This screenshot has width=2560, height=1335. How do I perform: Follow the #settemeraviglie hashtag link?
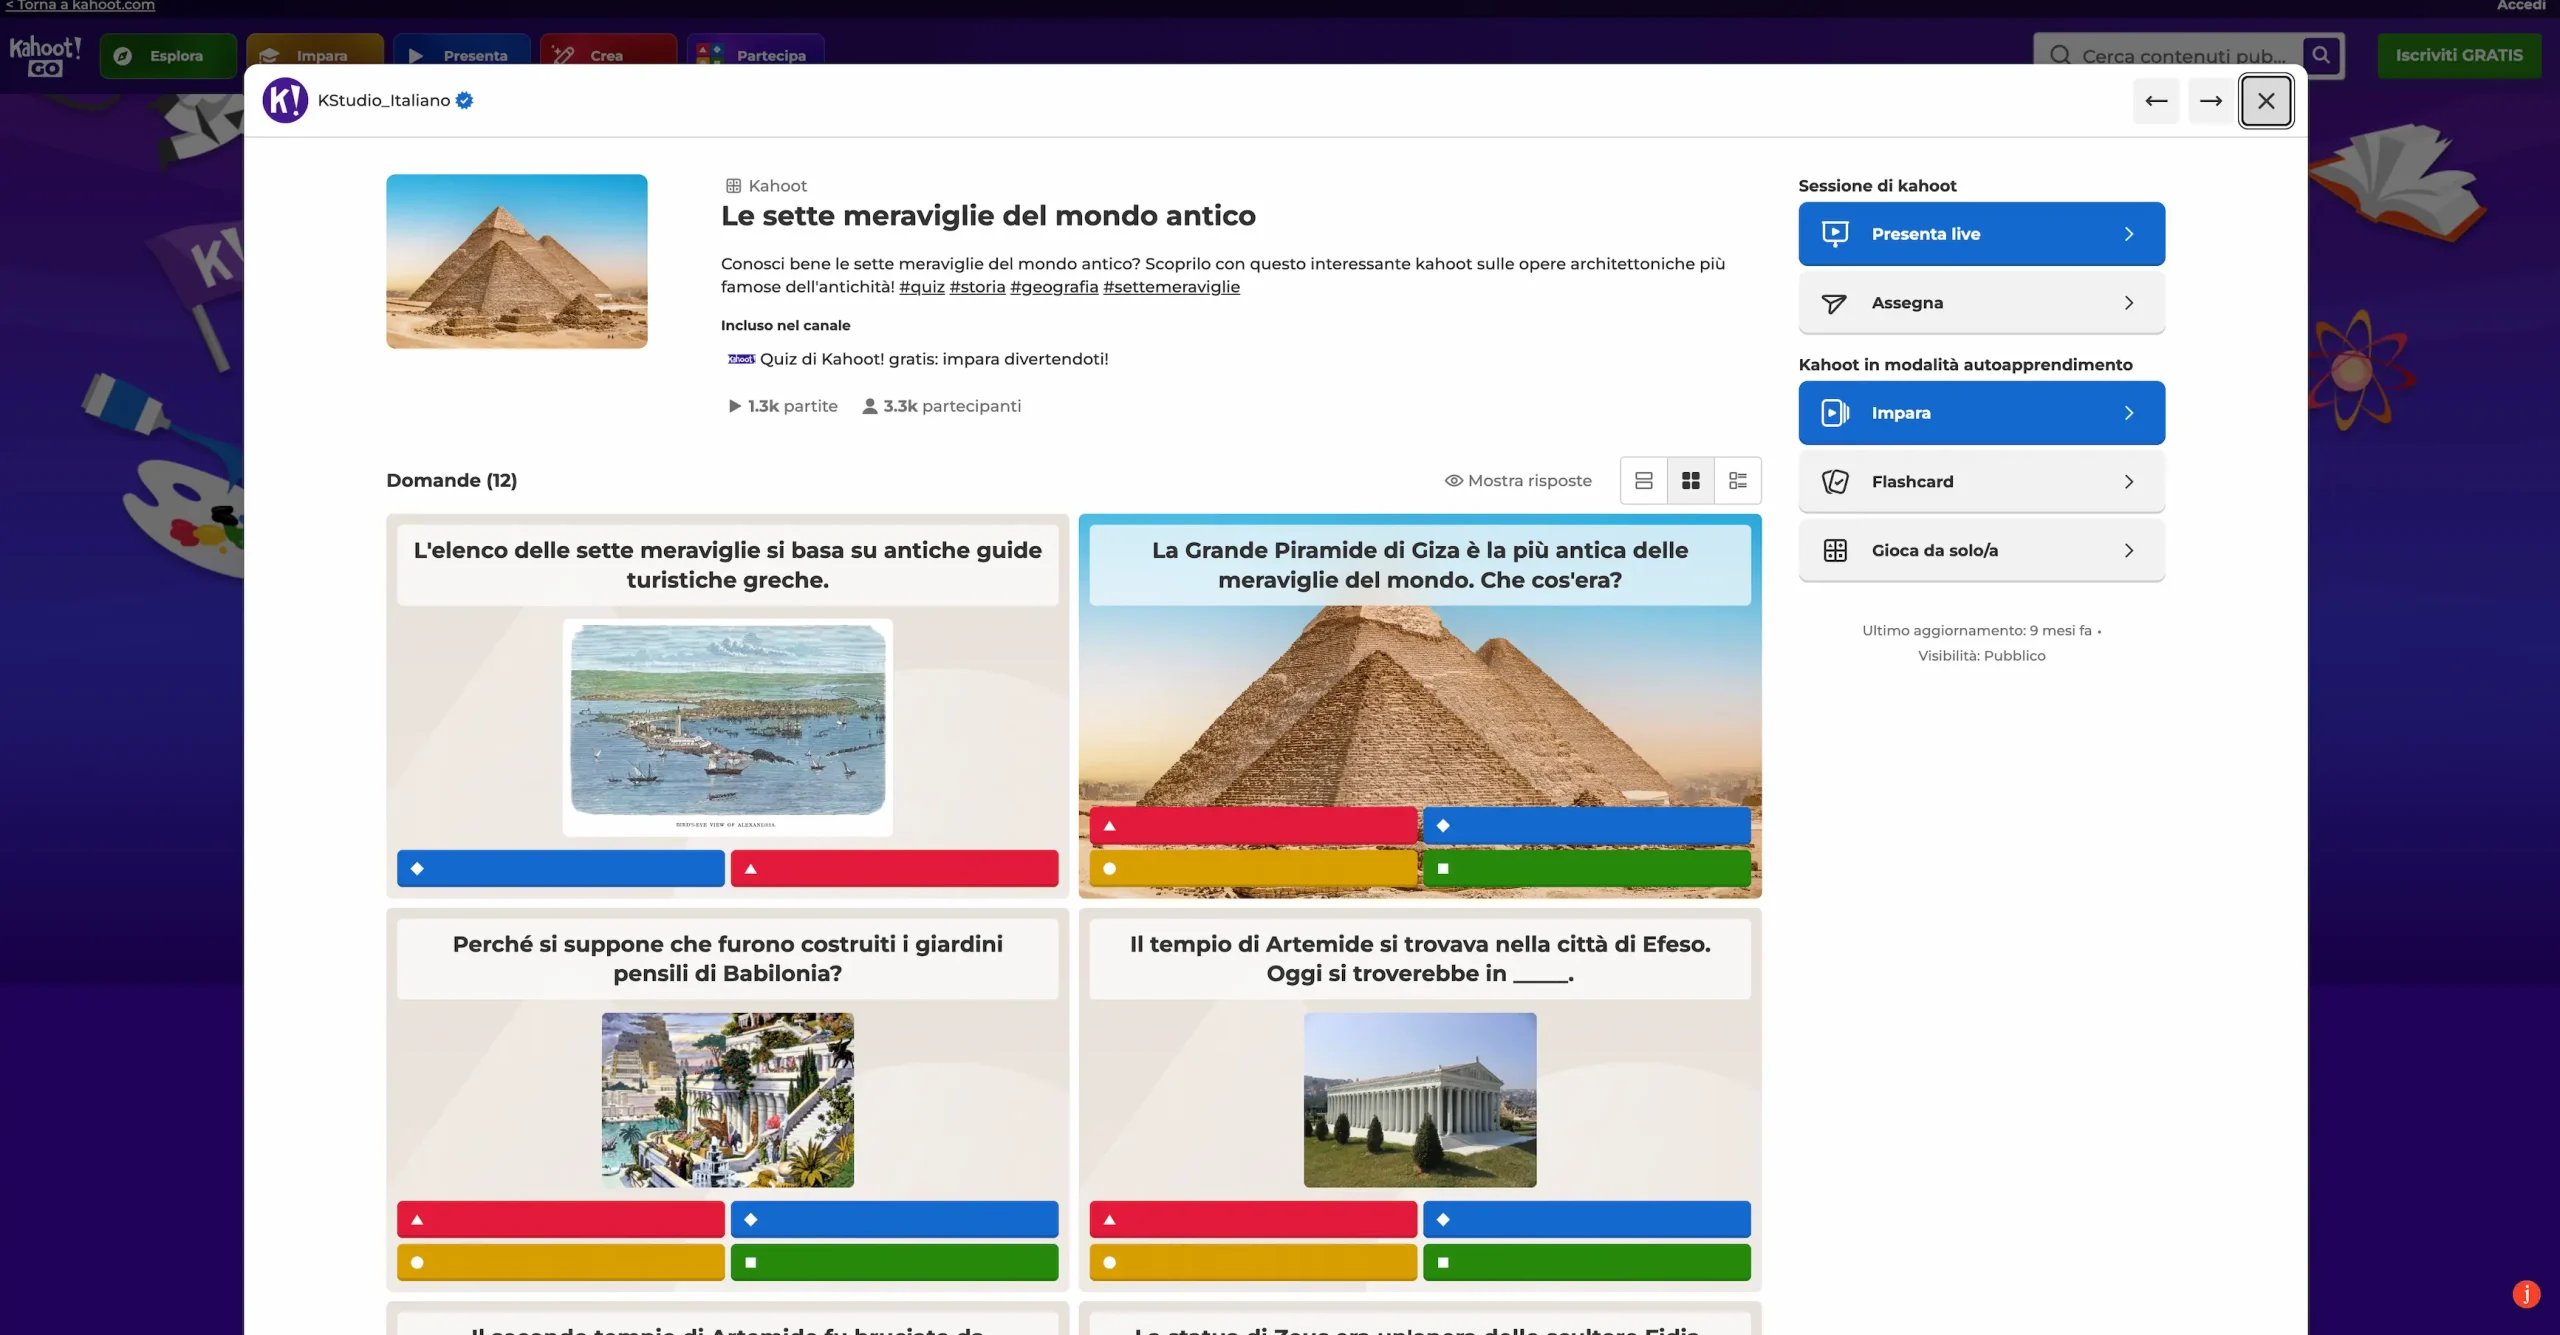click(x=1171, y=287)
